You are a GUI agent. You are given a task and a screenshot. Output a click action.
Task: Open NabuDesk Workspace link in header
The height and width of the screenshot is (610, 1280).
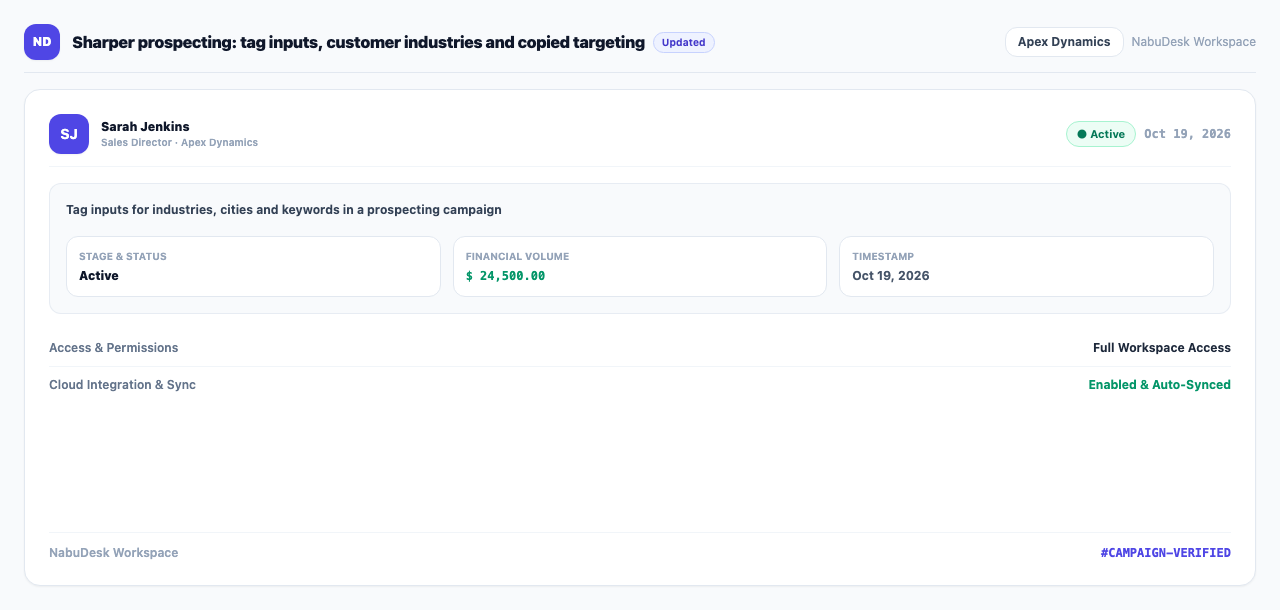pyautogui.click(x=1193, y=42)
